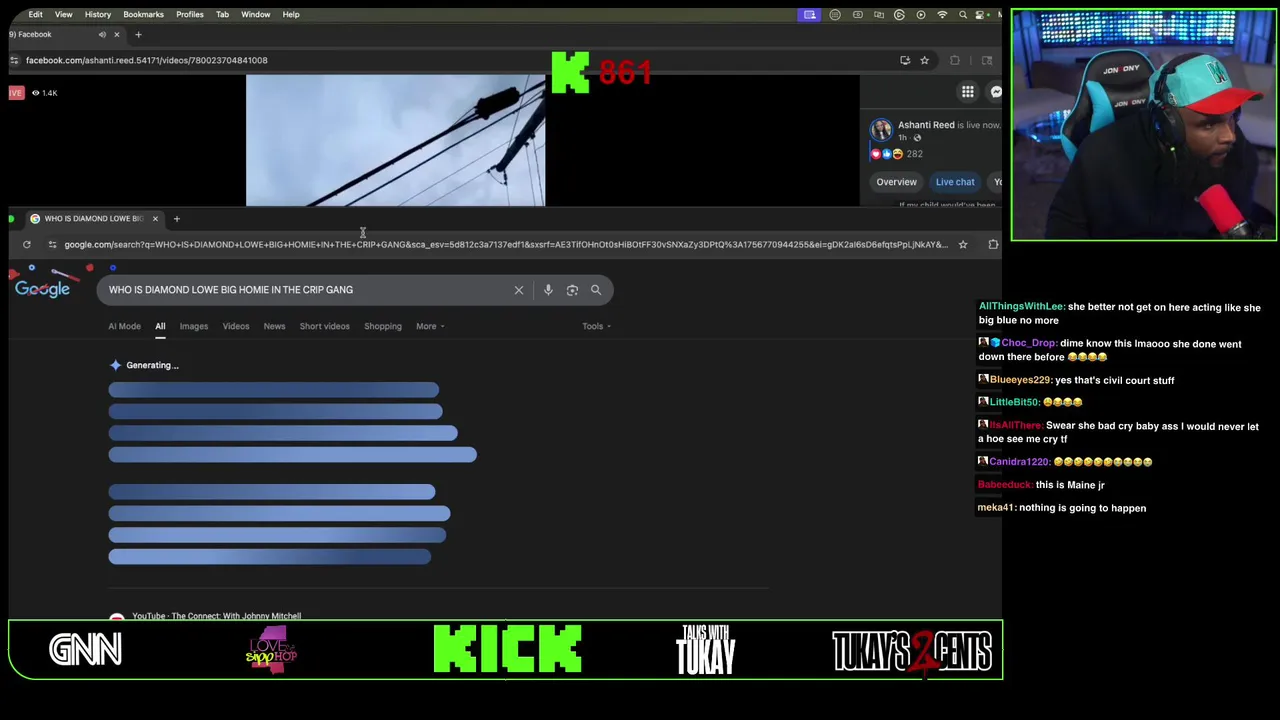Click the streamer webcam overlay

pyautogui.click(x=1144, y=125)
